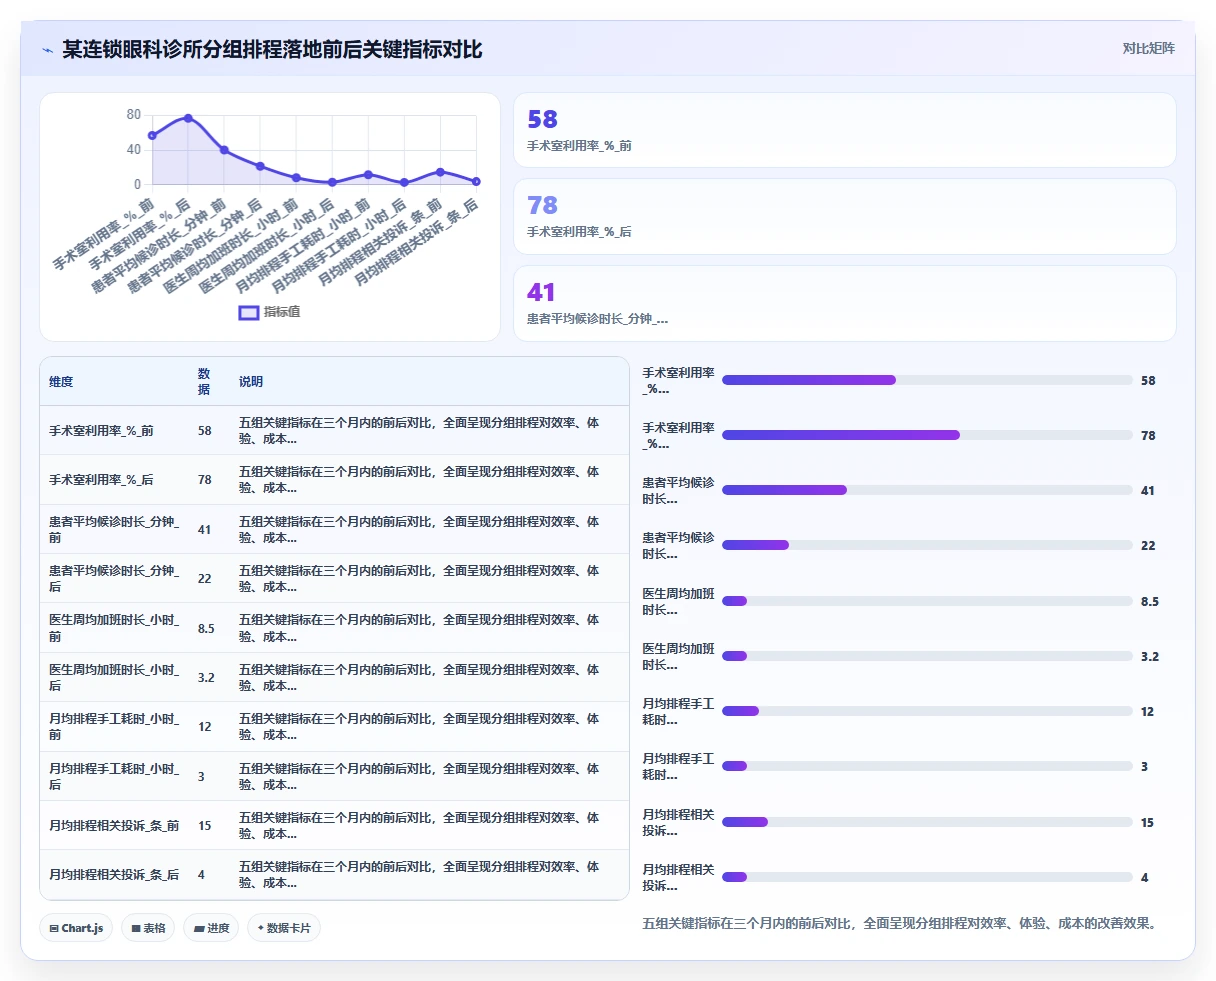
Task: Click table cell 患者平均候诊时长_分钟_后
Action: point(114,579)
